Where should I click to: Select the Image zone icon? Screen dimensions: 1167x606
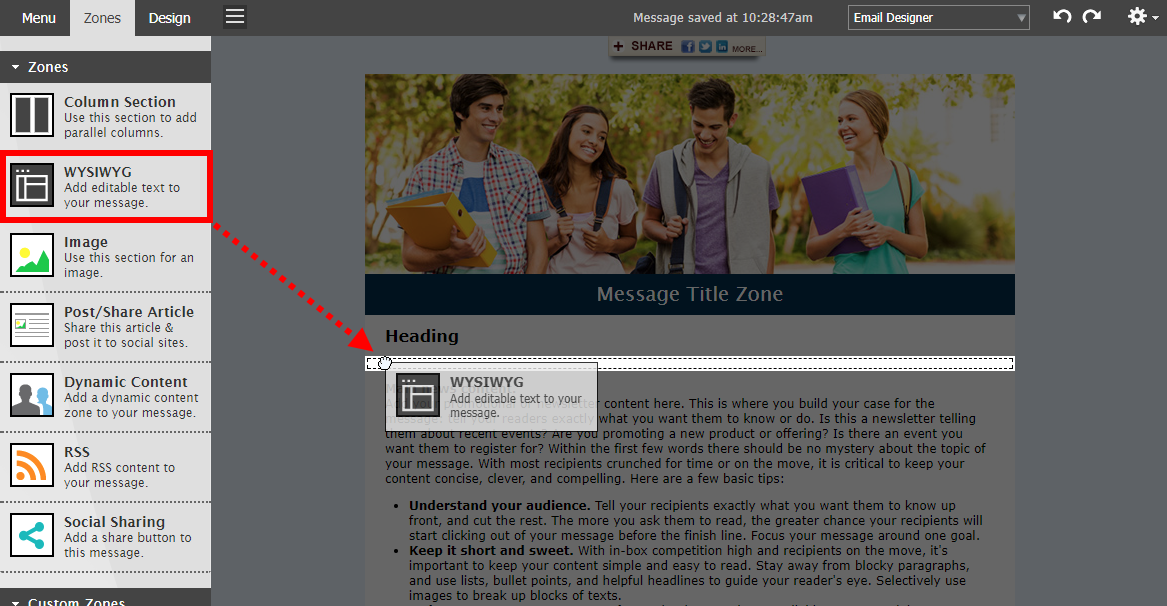pyautogui.click(x=33, y=255)
